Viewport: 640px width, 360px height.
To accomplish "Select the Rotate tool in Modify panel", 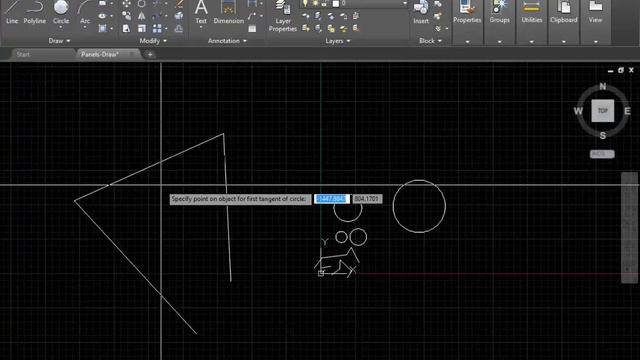I will [x=142, y=4].
